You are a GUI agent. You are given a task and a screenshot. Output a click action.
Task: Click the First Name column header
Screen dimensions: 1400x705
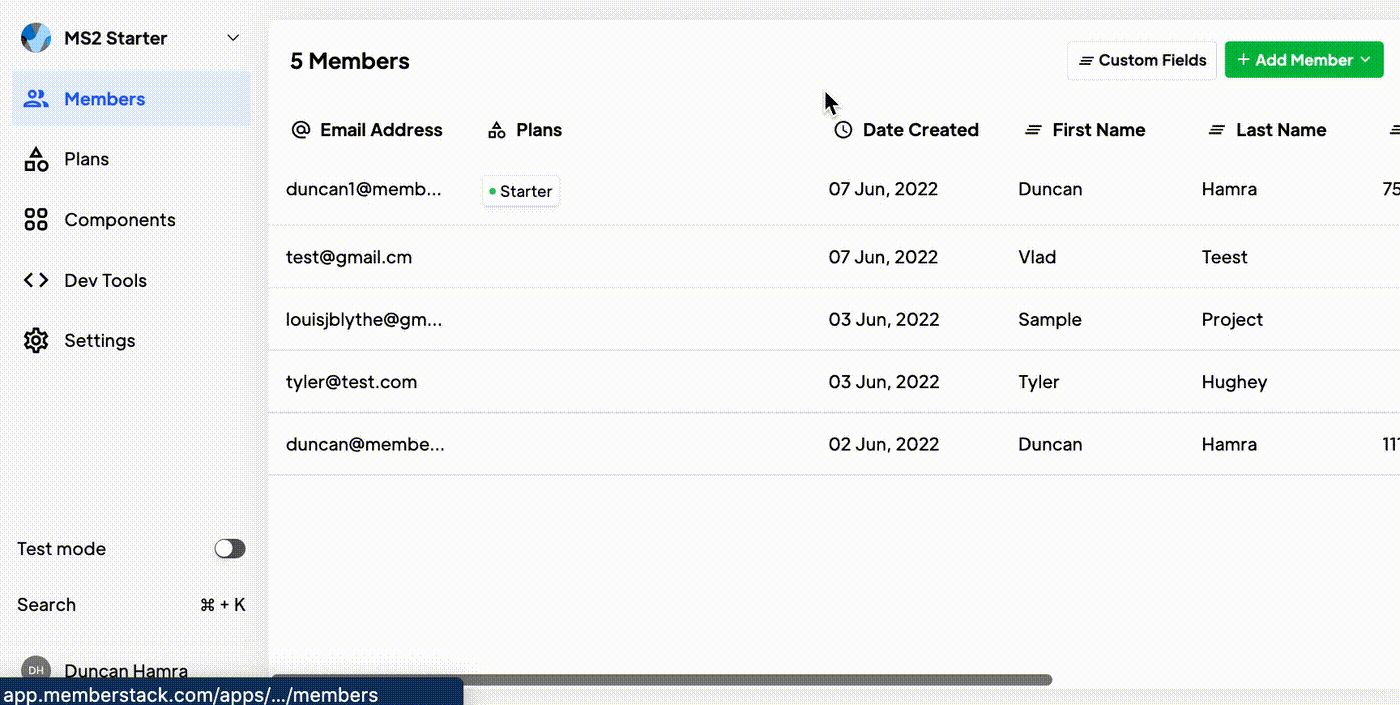click(x=1086, y=130)
